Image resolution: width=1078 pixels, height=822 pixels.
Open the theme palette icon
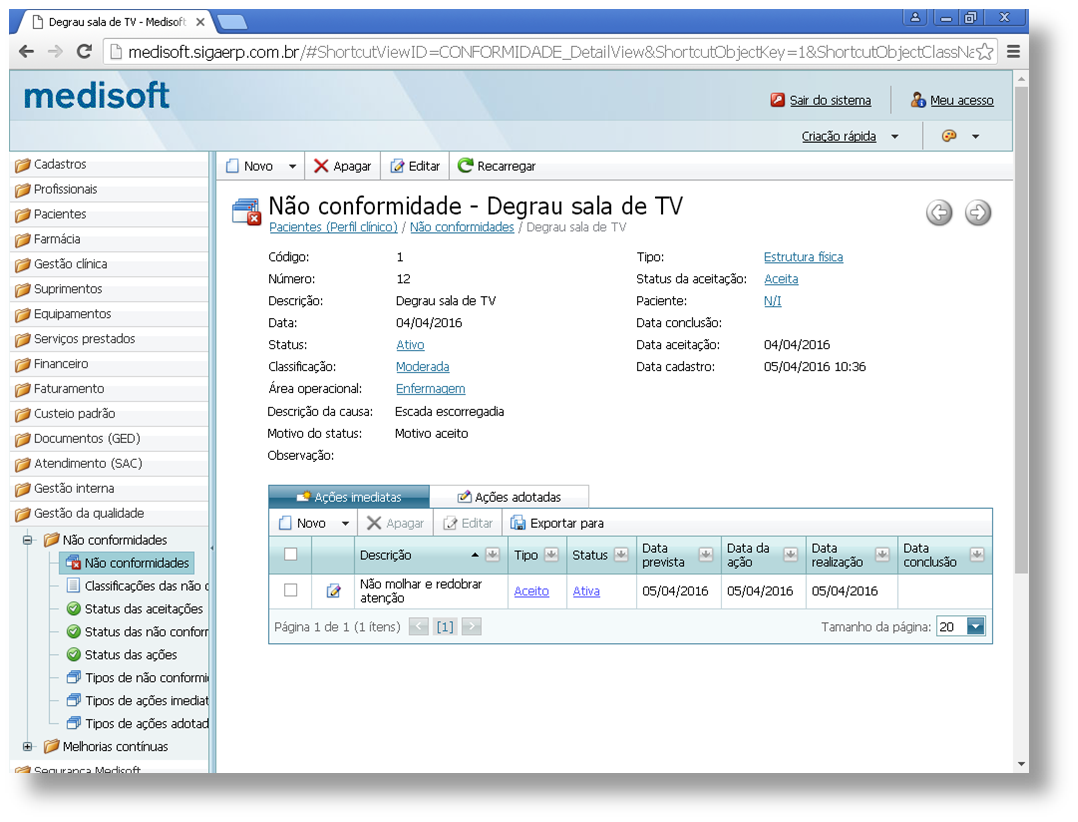(x=950, y=136)
